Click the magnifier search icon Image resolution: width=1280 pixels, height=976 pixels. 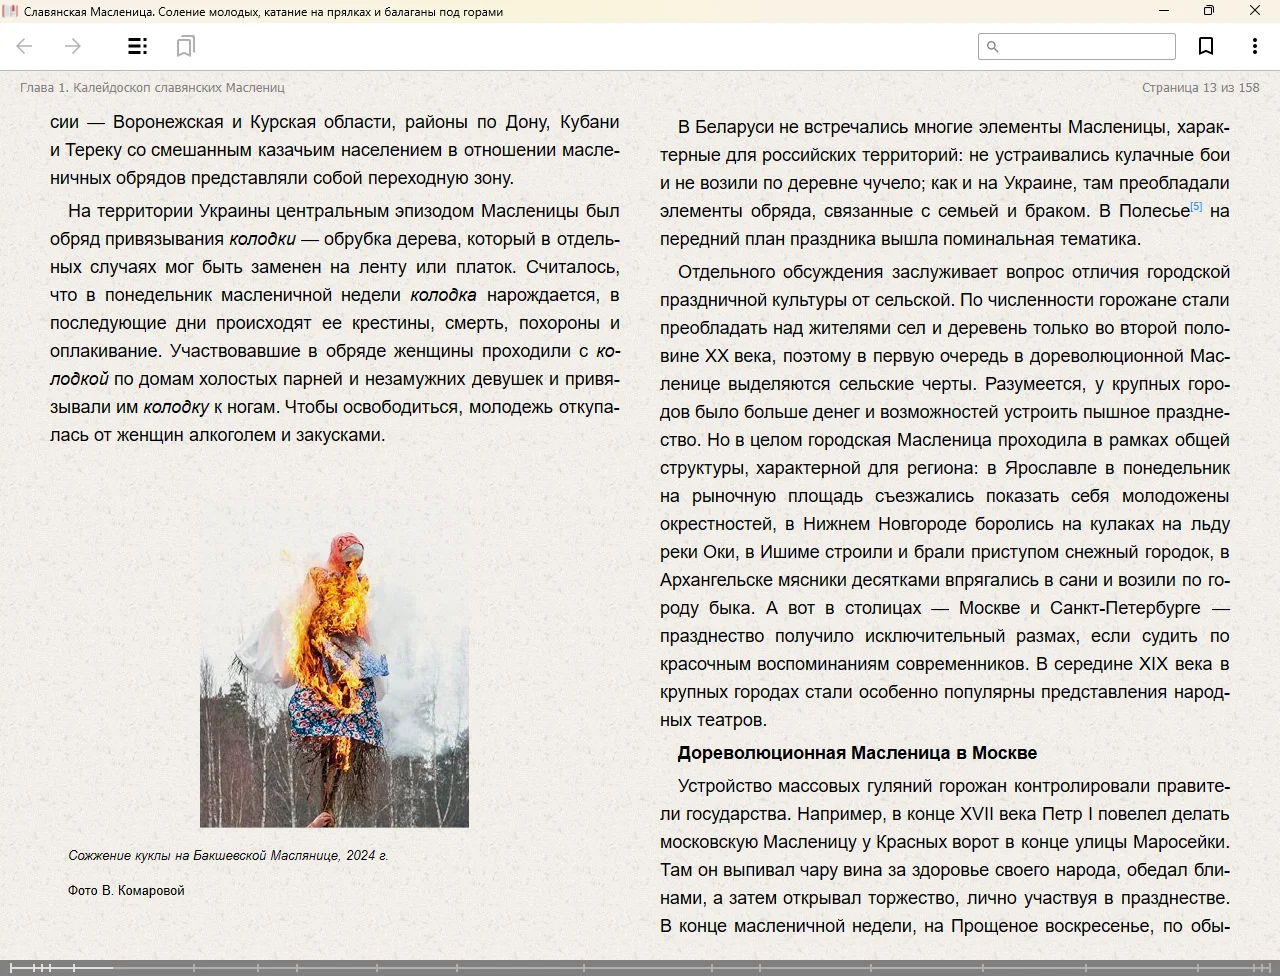pyautogui.click(x=992, y=46)
